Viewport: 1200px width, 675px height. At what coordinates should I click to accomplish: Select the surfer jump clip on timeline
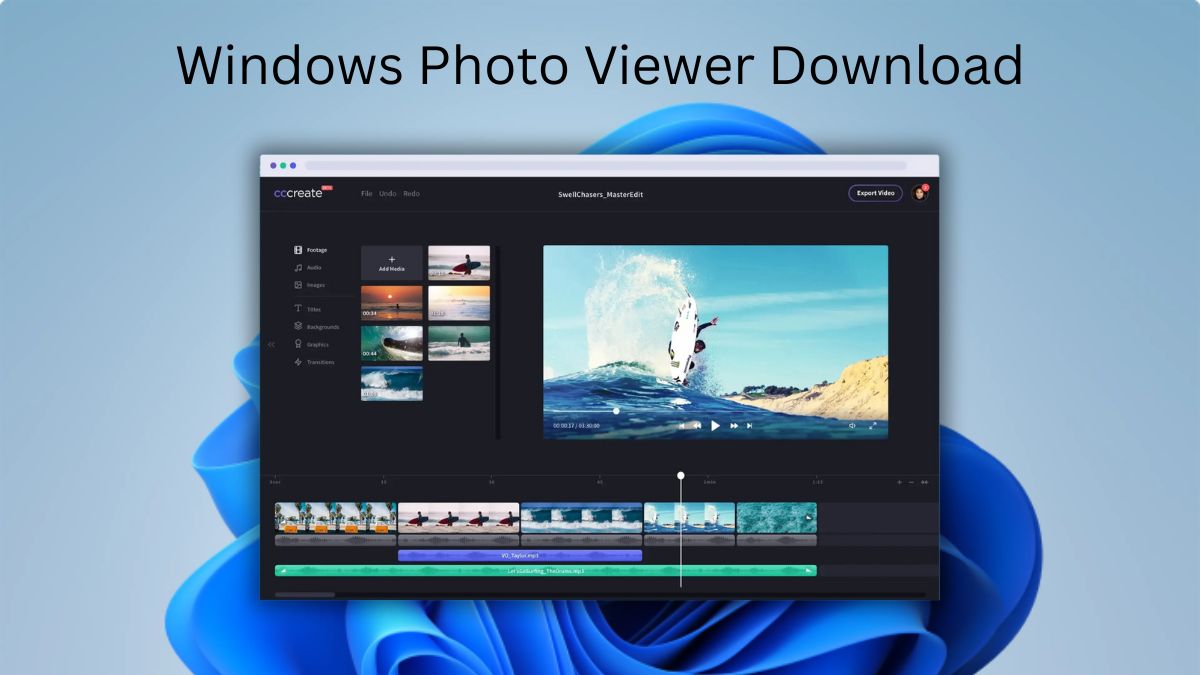(x=689, y=517)
